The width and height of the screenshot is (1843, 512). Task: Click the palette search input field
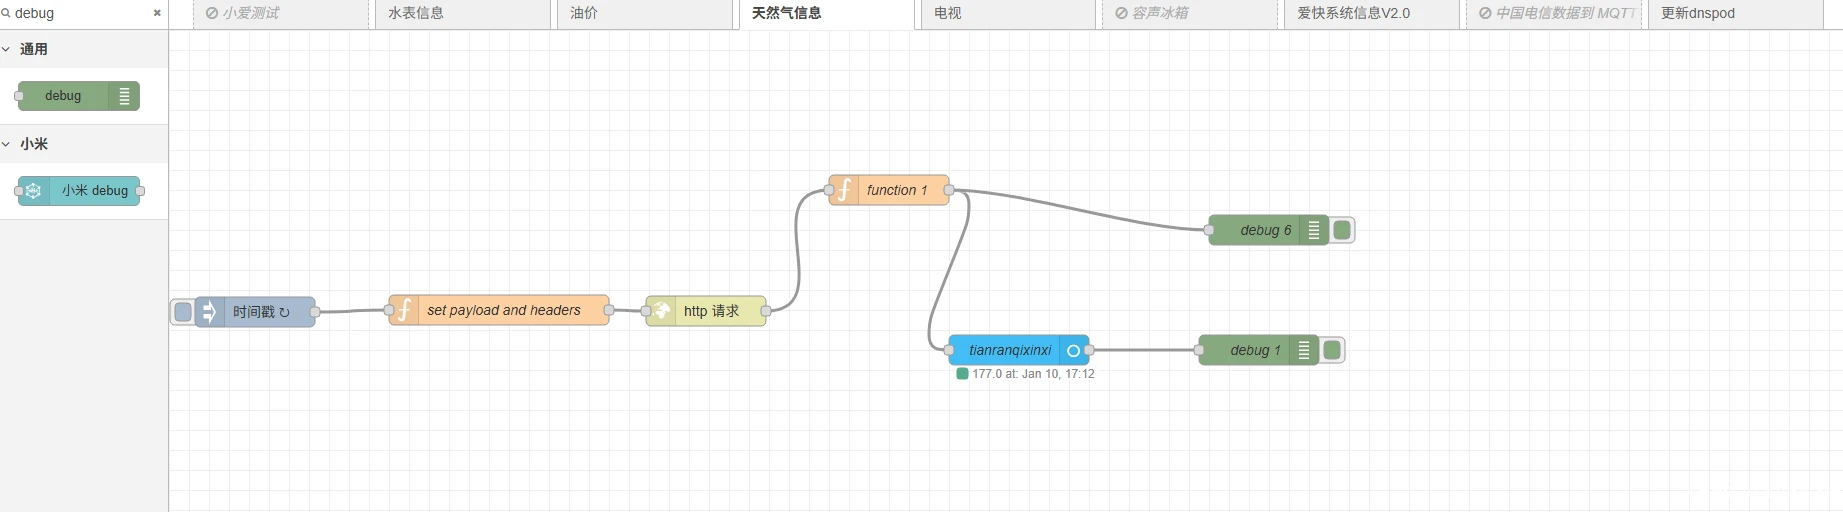coord(80,13)
